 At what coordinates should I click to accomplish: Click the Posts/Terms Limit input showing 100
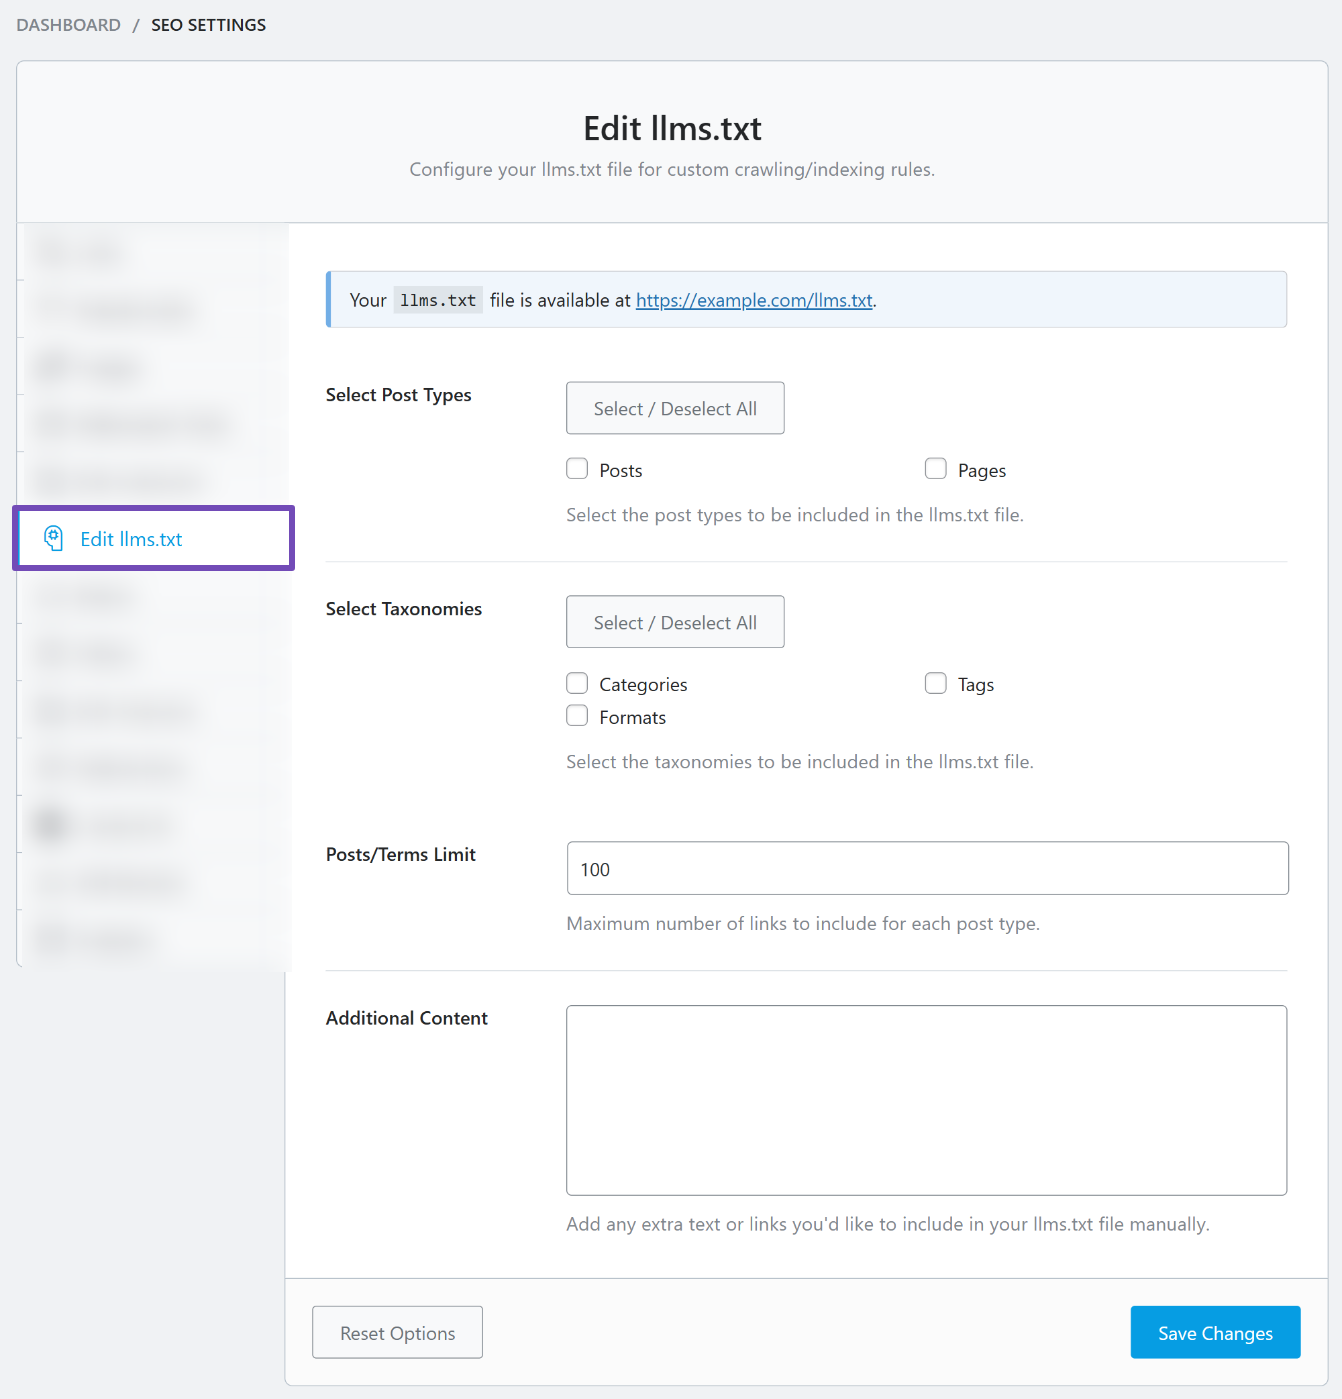[x=926, y=868]
